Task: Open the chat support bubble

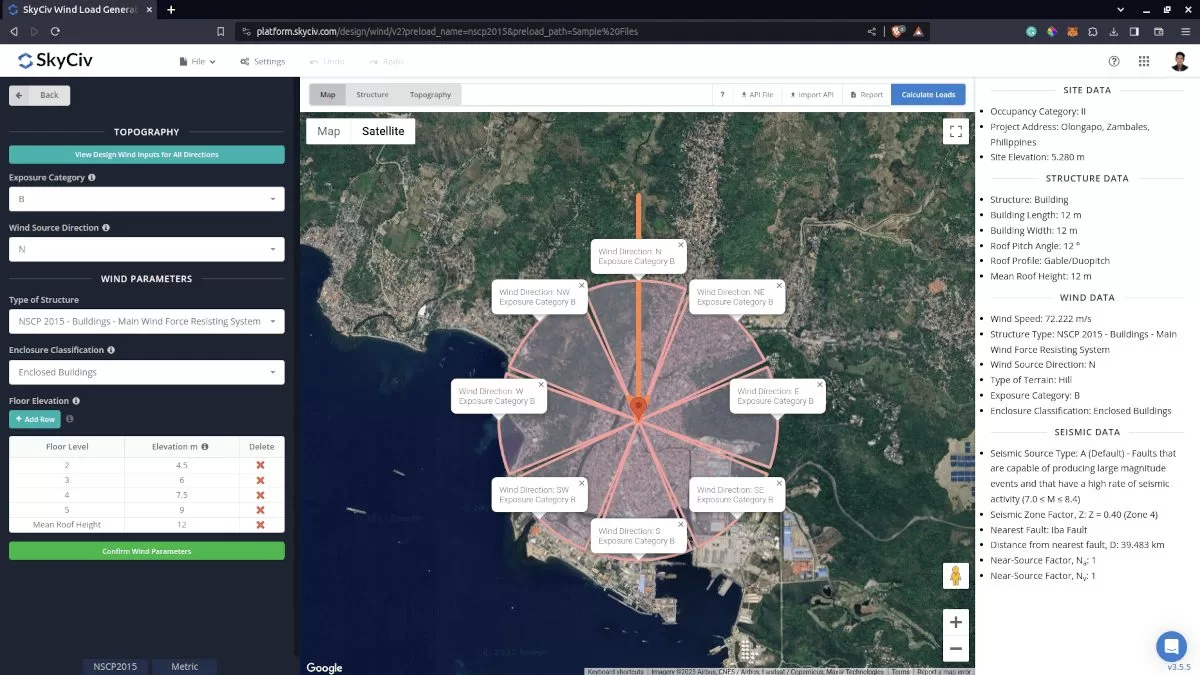Action: point(1170,645)
